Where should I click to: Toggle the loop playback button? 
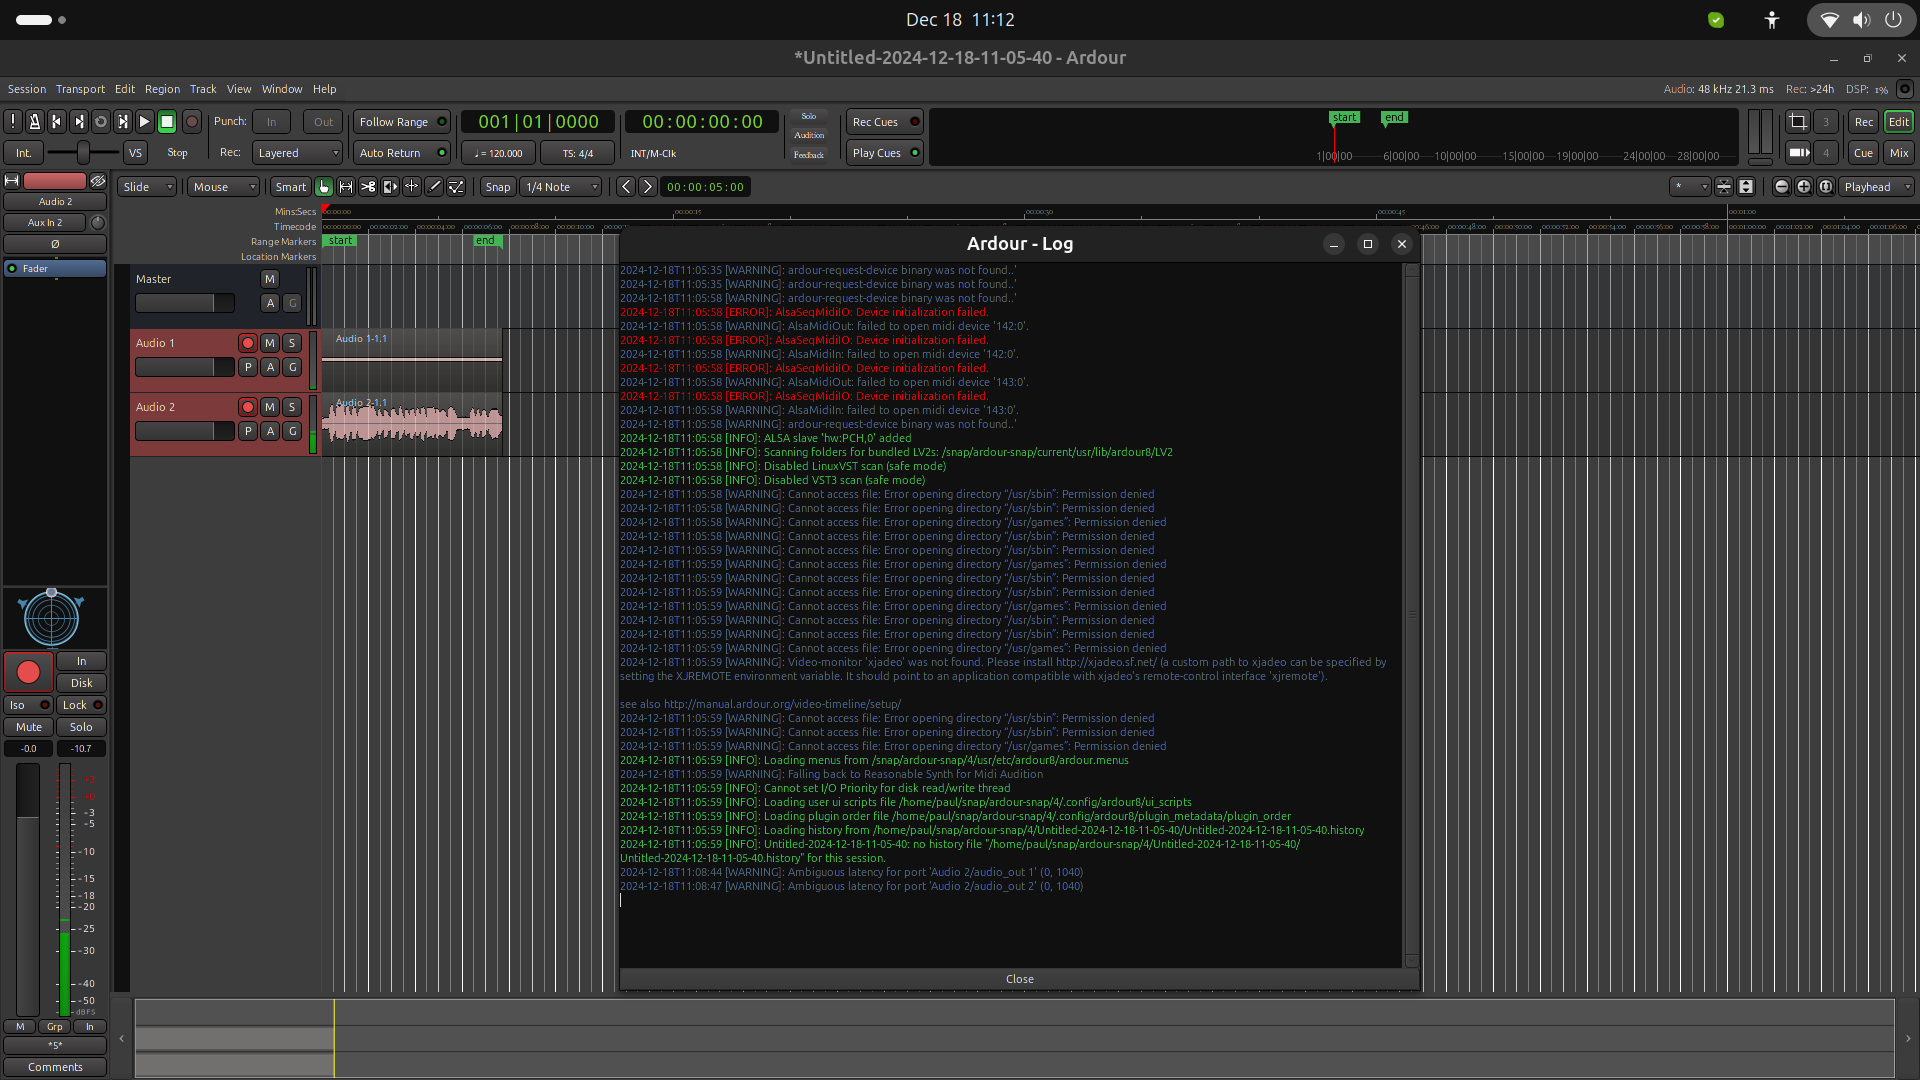[101, 122]
